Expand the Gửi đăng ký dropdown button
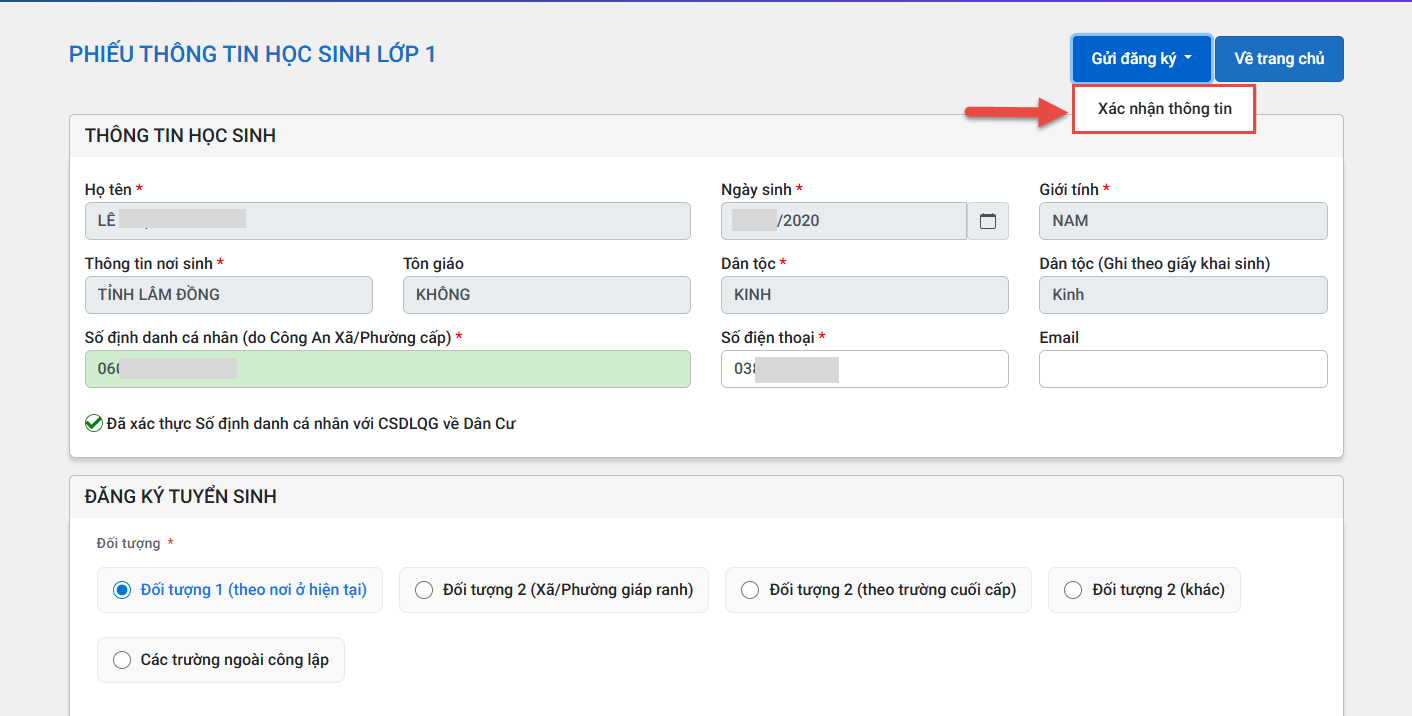1412x716 pixels. click(1142, 59)
